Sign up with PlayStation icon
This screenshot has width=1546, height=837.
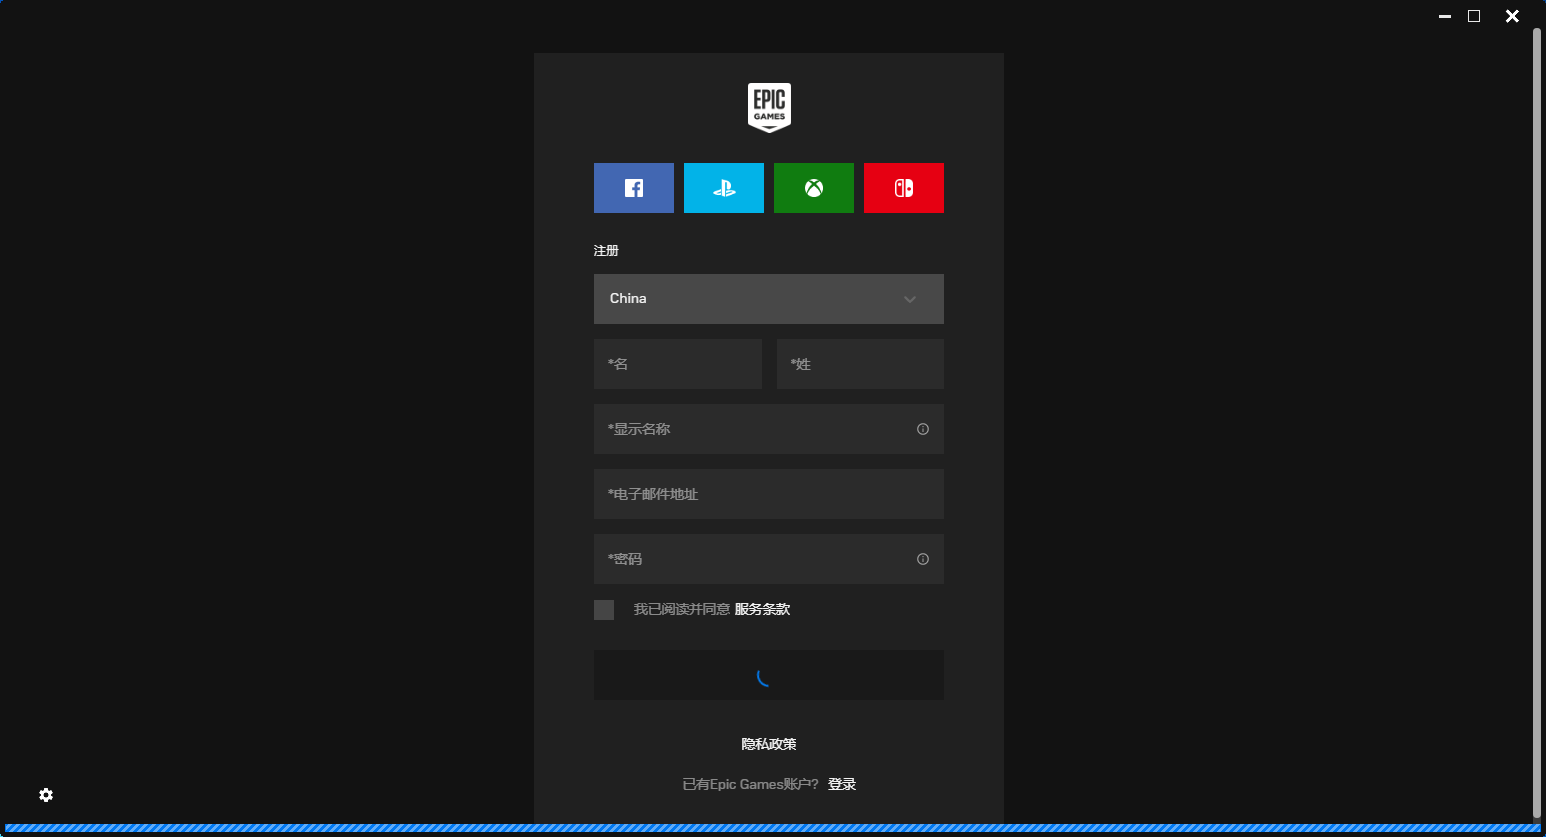tap(723, 188)
